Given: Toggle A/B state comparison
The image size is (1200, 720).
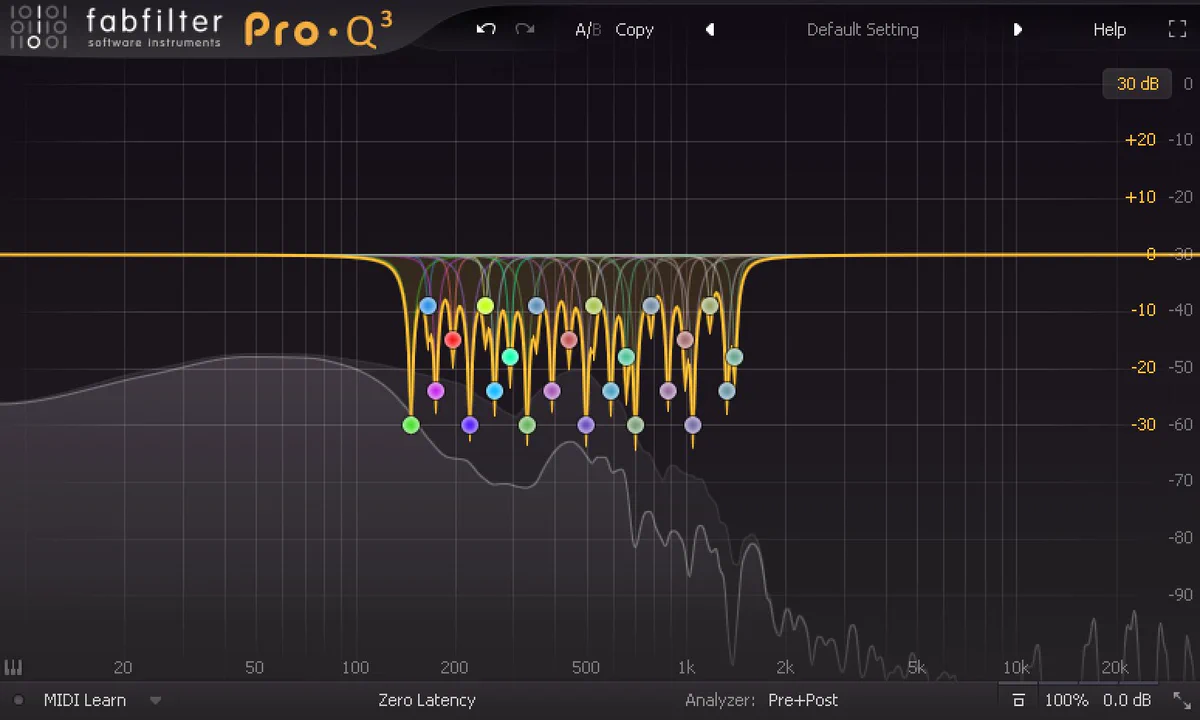Looking at the screenshot, I should click(x=588, y=30).
